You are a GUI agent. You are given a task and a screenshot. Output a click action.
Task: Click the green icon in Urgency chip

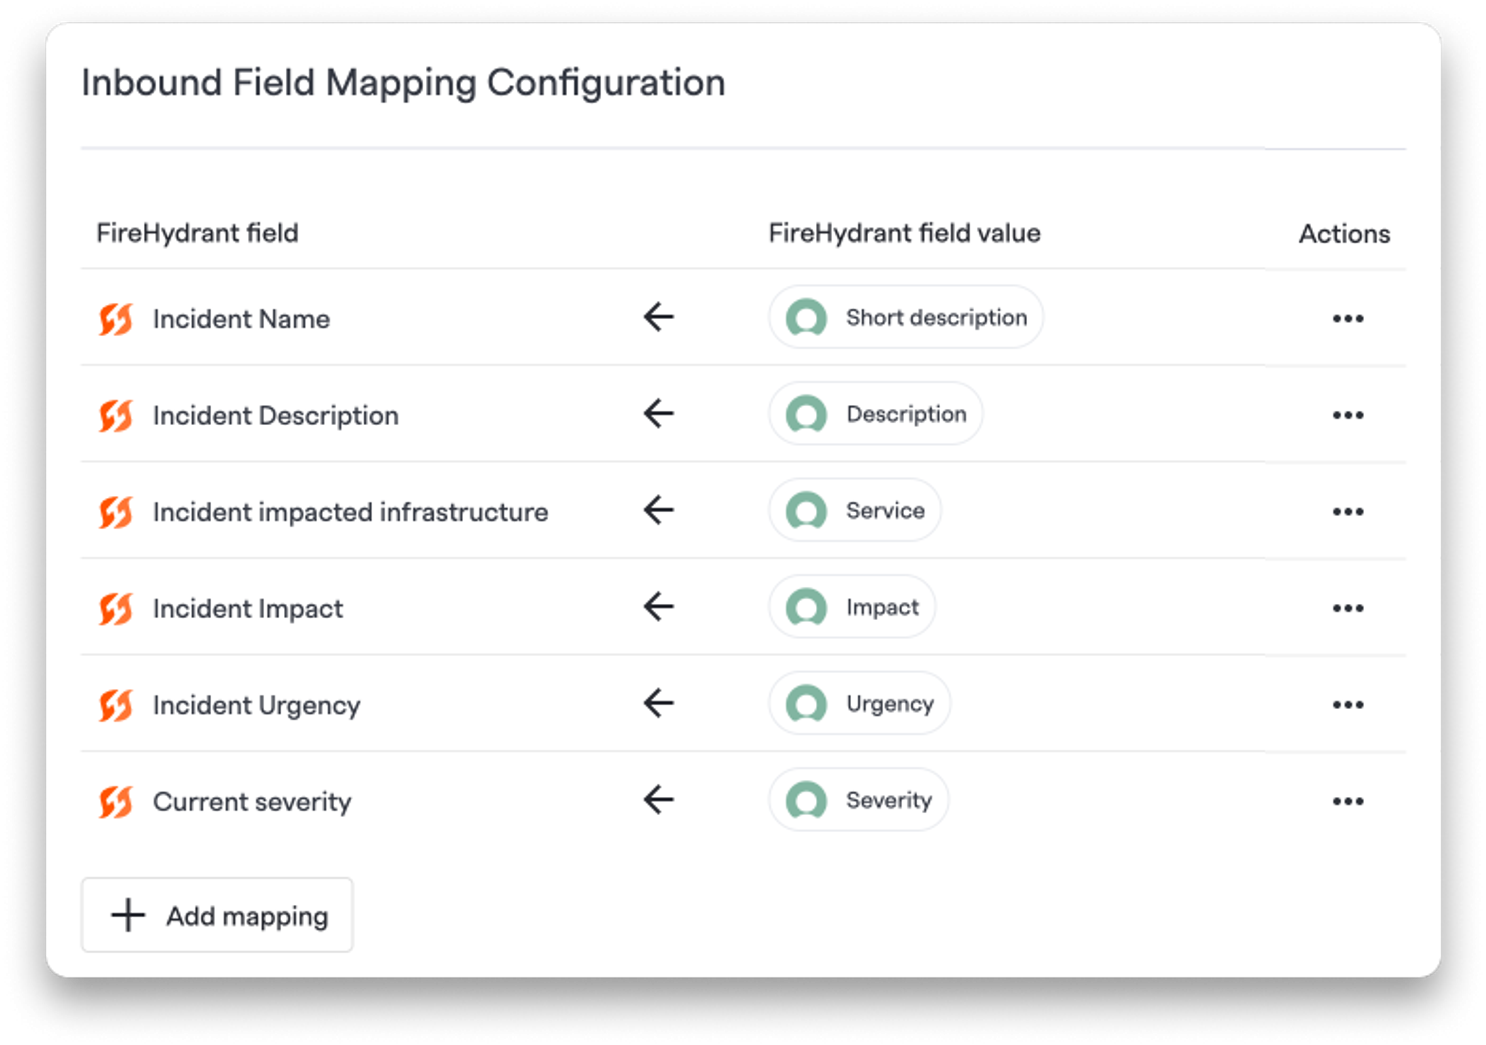click(x=806, y=704)
